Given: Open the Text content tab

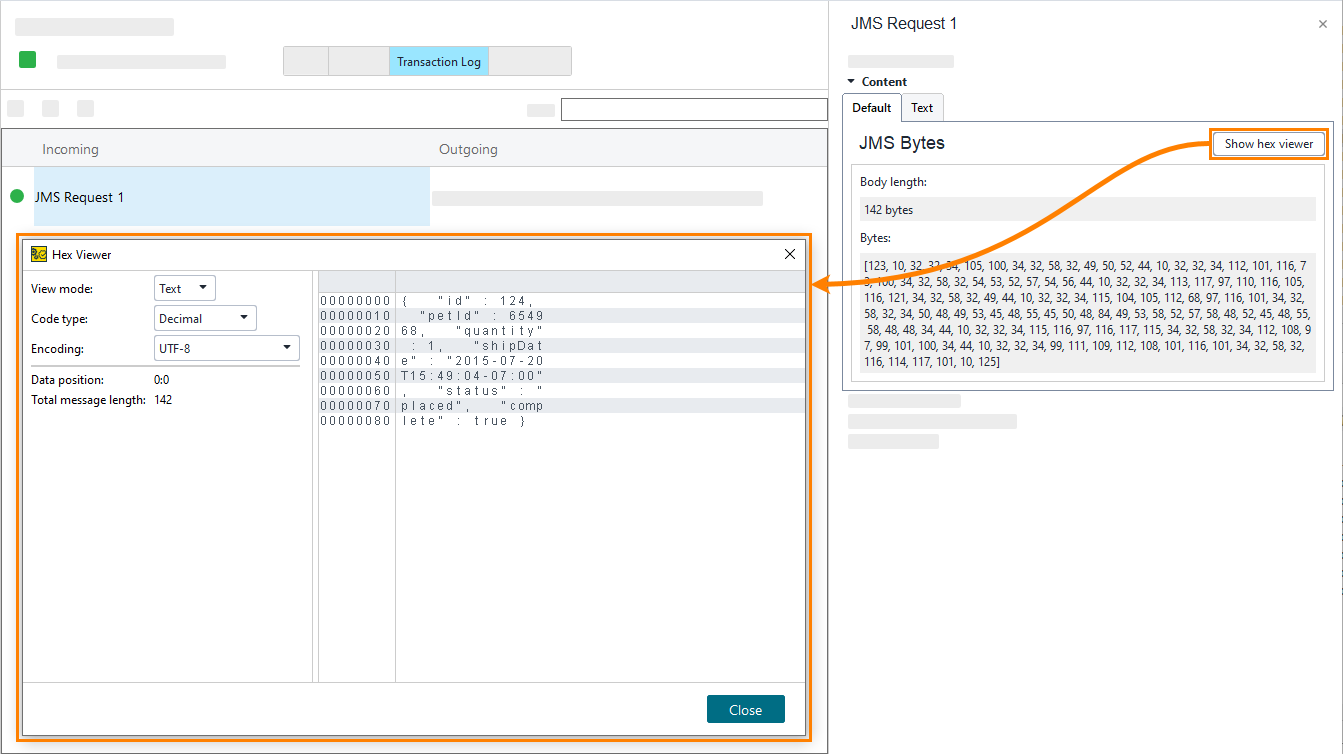Looking at the screenshot, I should pos(922,108).
